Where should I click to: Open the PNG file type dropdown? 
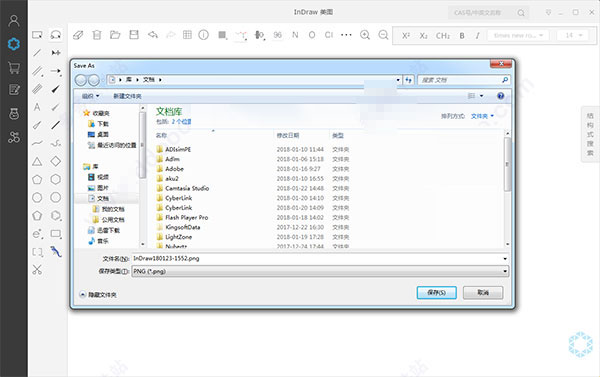[320, 271]
